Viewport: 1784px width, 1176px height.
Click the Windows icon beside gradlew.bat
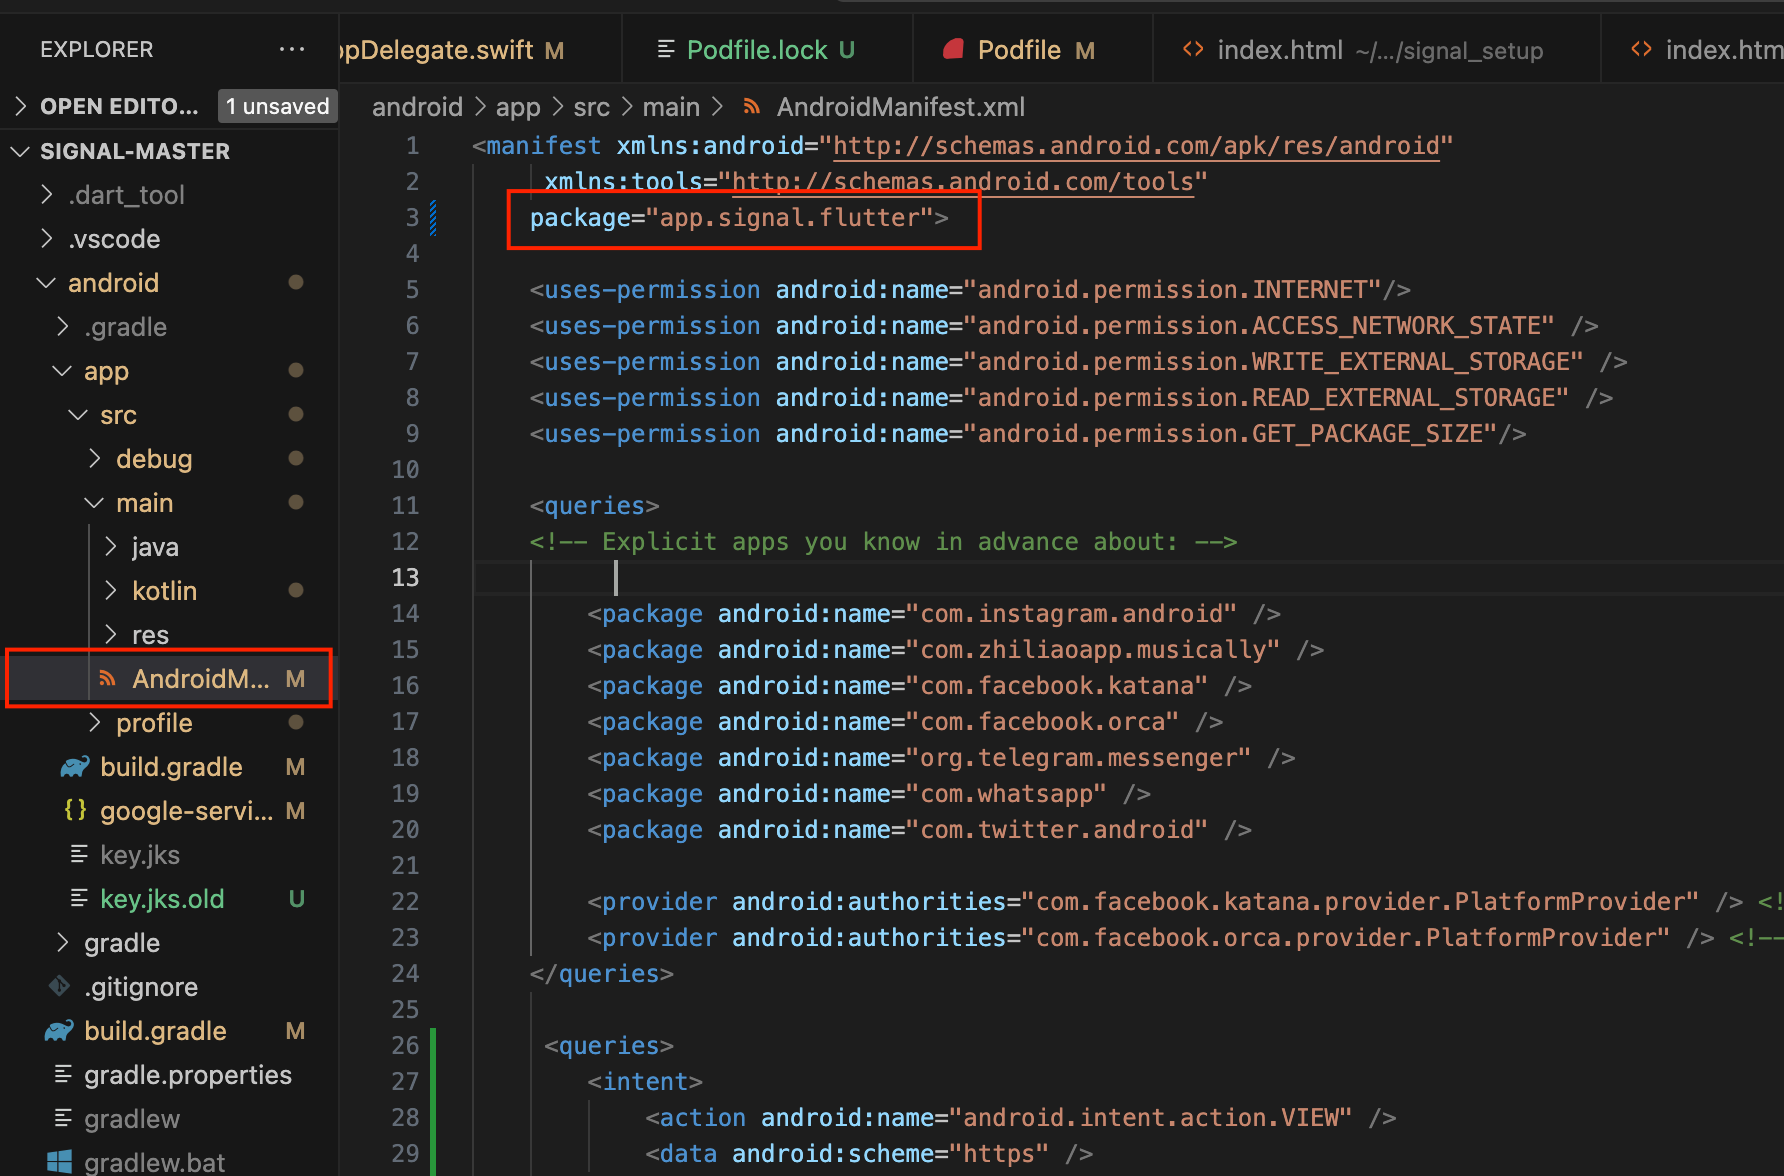click(x=60, y=1162)
